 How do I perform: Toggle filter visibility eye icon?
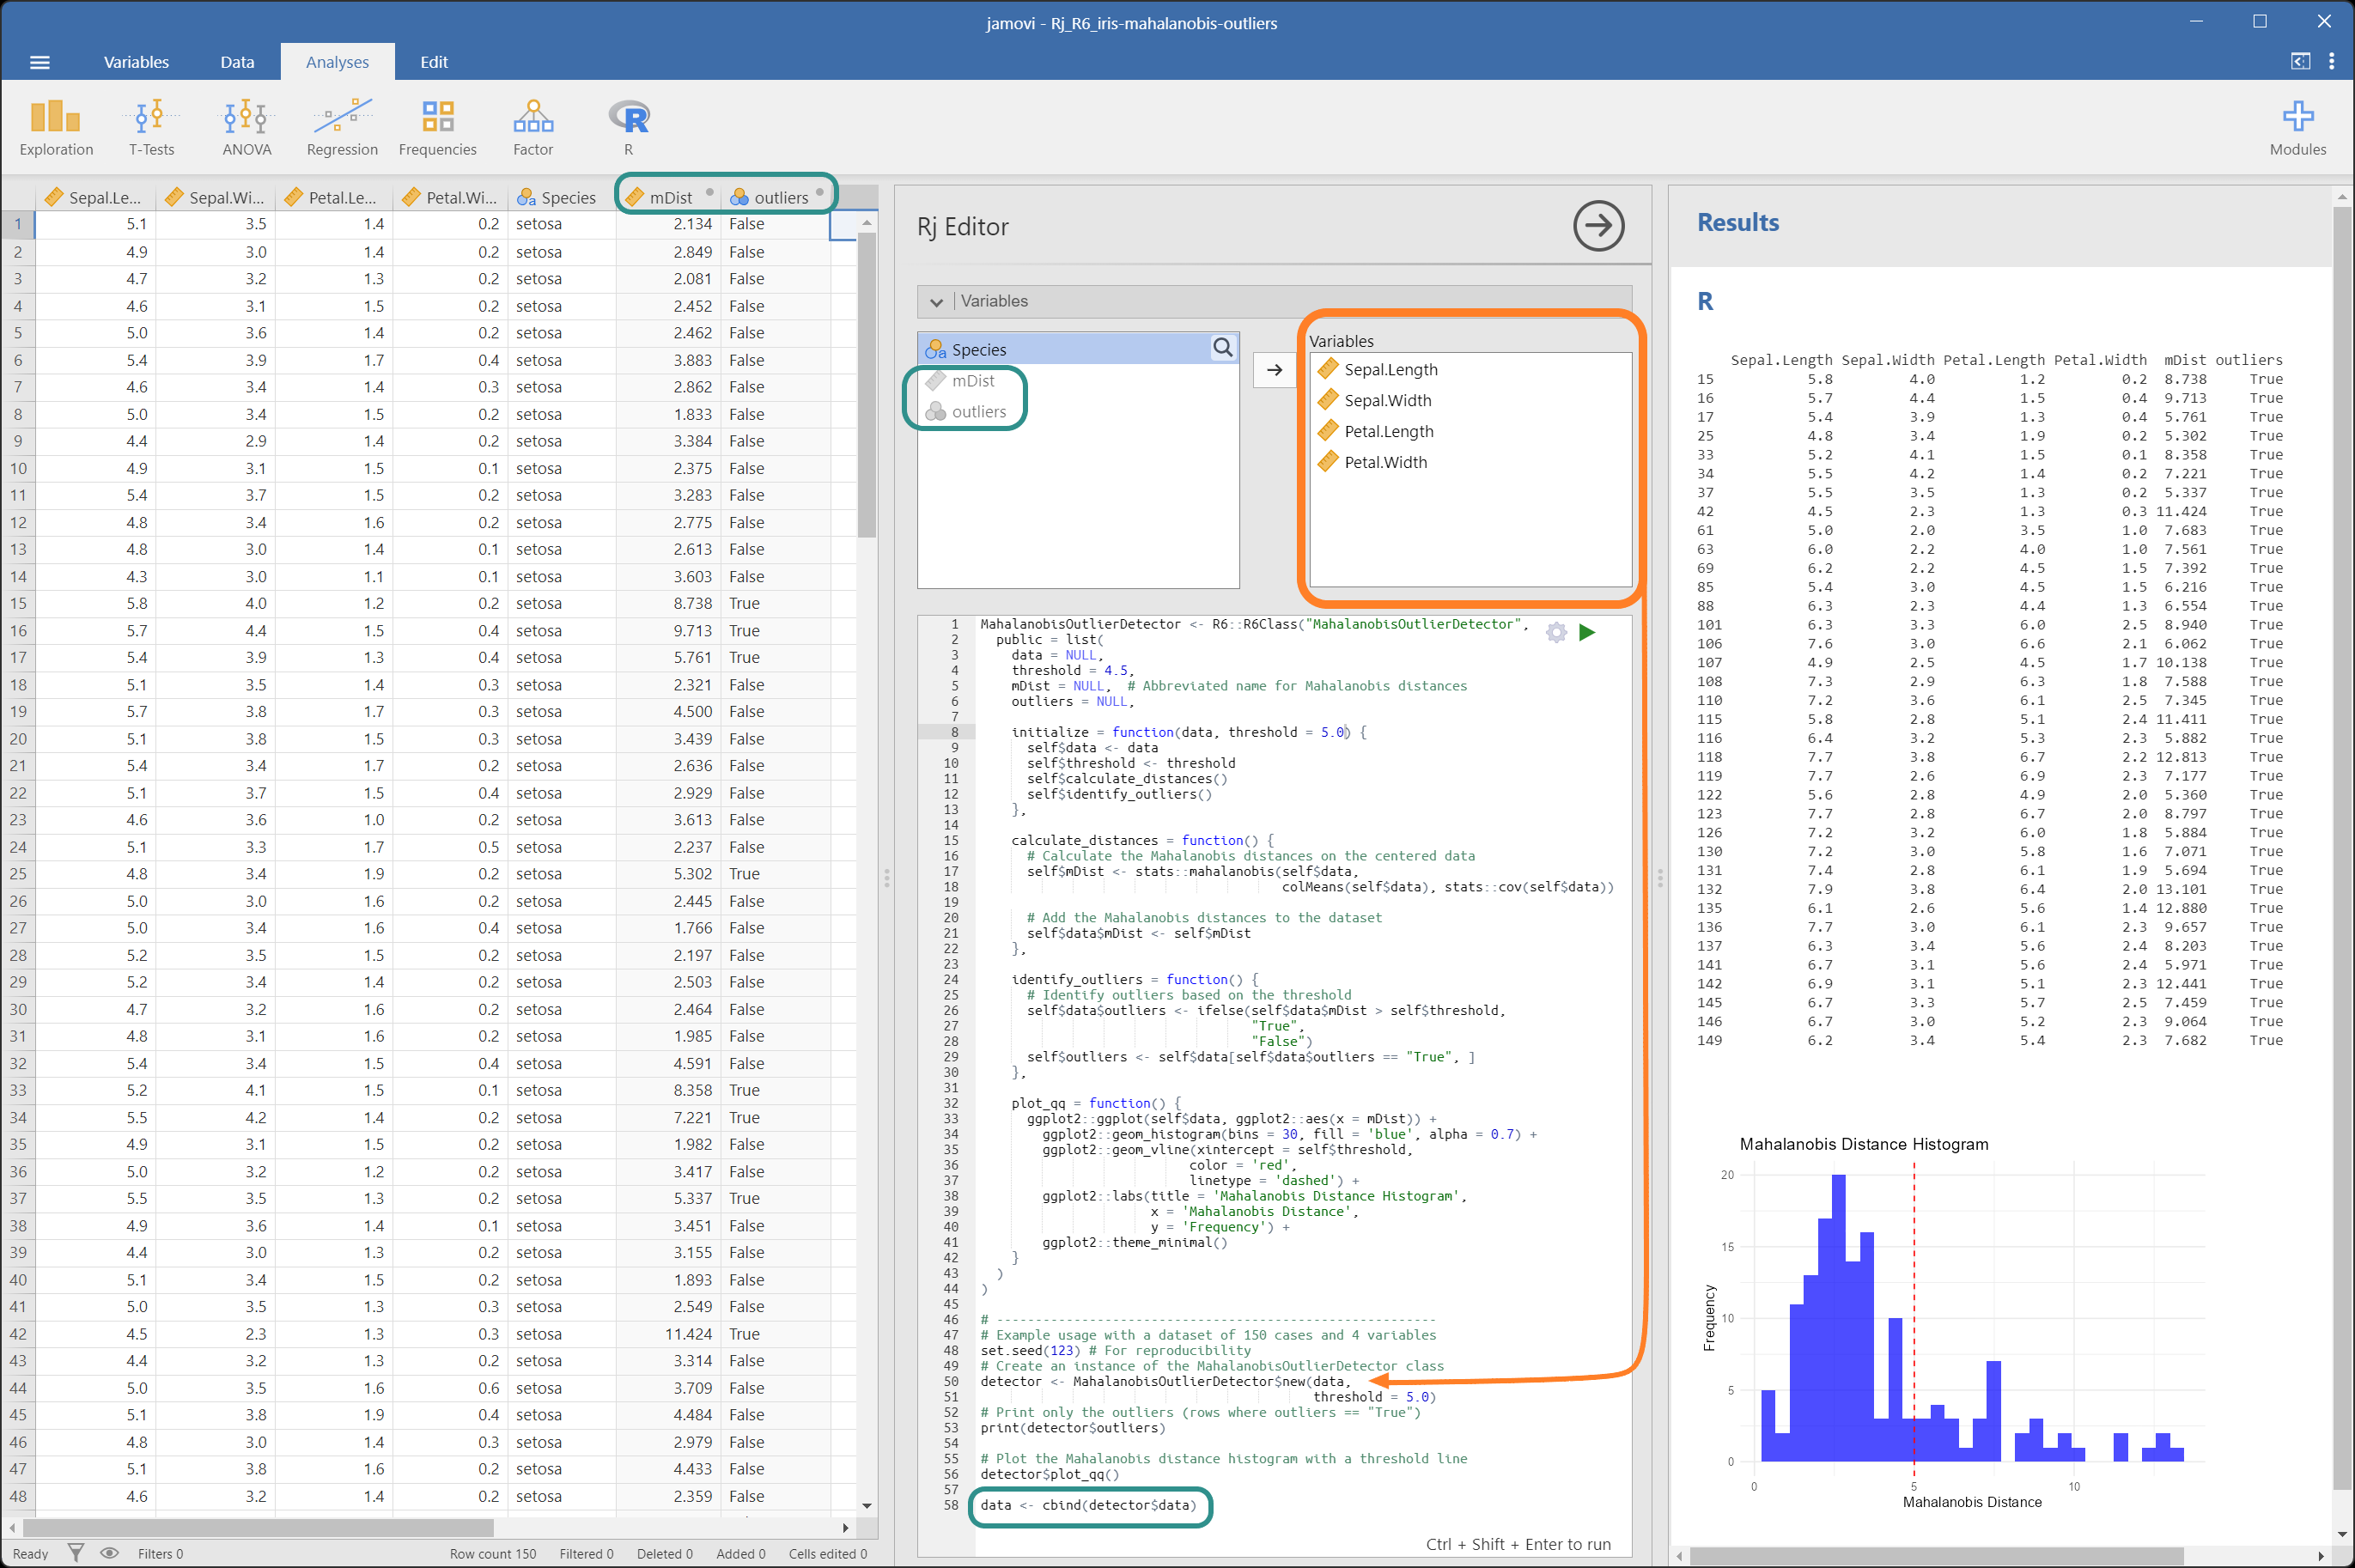(110, 1552)
